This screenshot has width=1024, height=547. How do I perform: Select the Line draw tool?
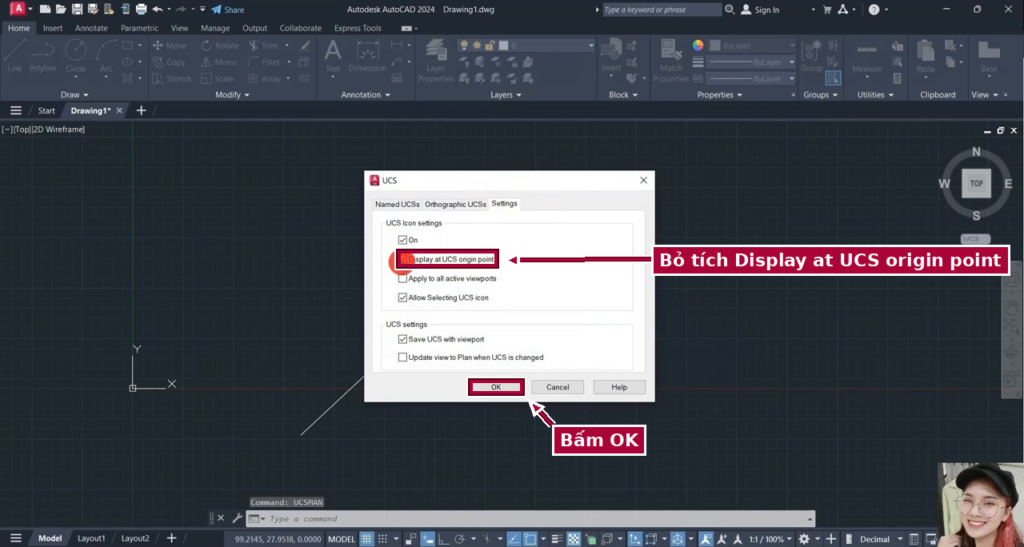14,55
